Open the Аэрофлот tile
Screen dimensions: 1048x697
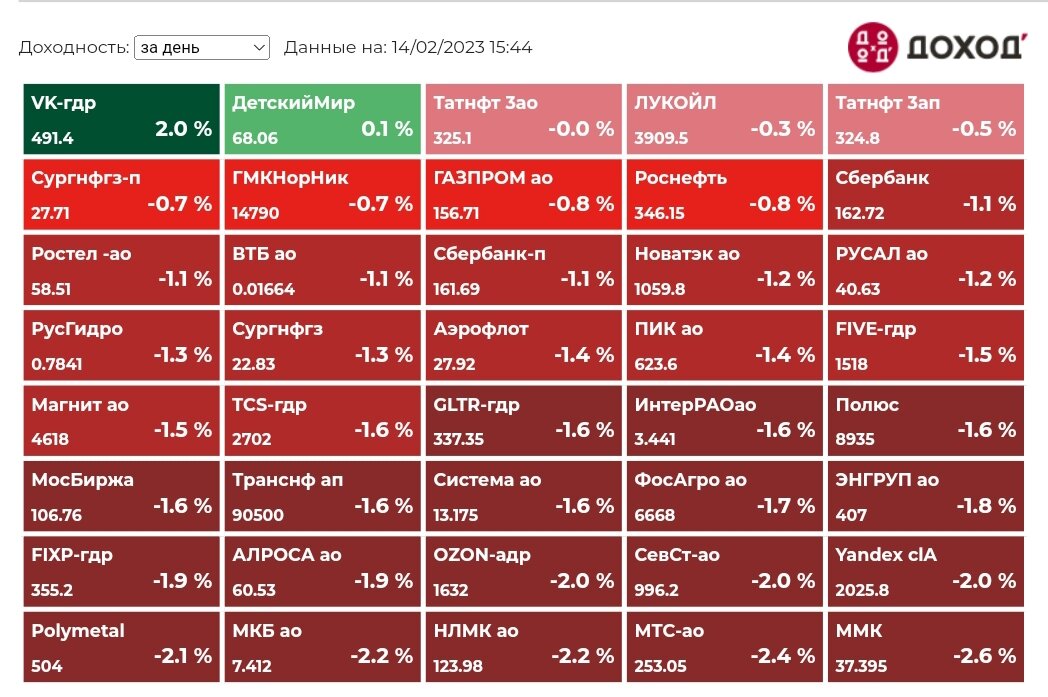point(524,345)
